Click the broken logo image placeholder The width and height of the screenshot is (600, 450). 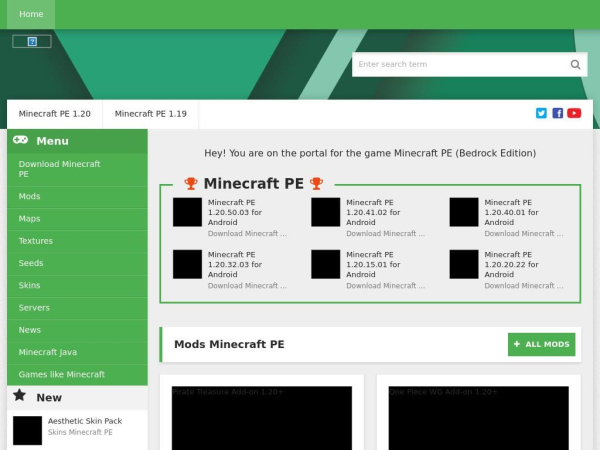[x=32, y=41]
